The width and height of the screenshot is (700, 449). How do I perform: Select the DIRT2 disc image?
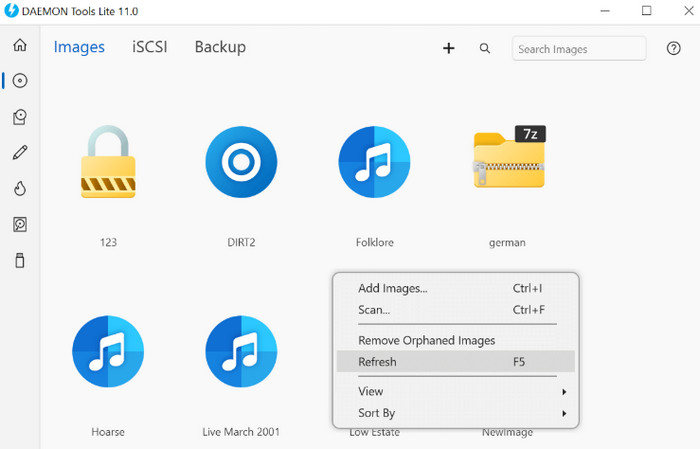[241, 162]
